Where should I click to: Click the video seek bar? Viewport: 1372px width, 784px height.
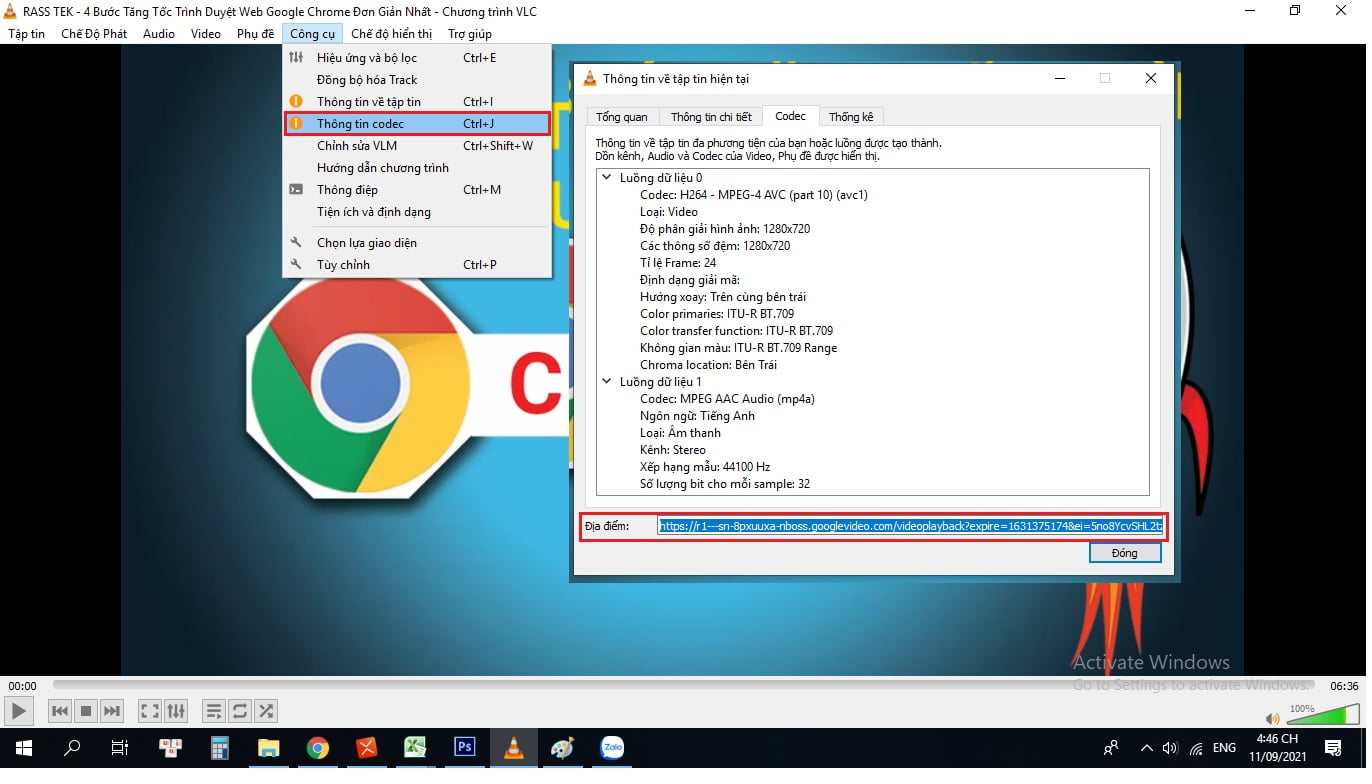[x=685, y=685]
